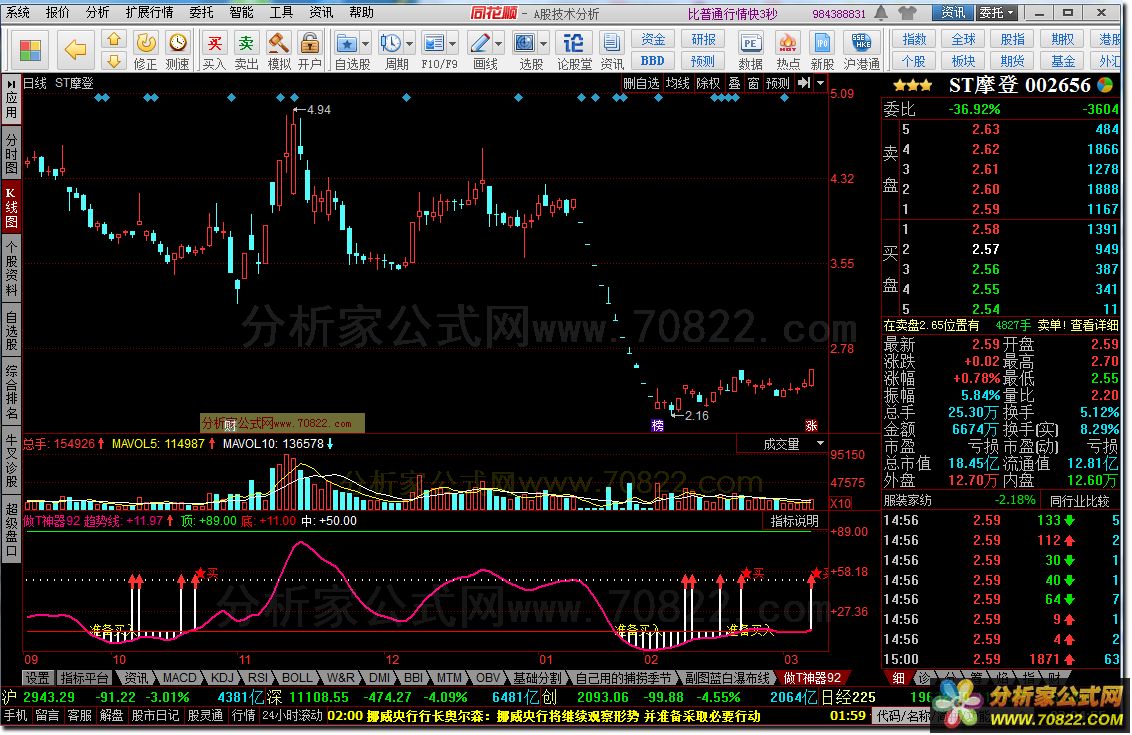This screenshot has width=1132, height=735.
Task: Open the 系统 menu
Action: click(x=17, y=12)
